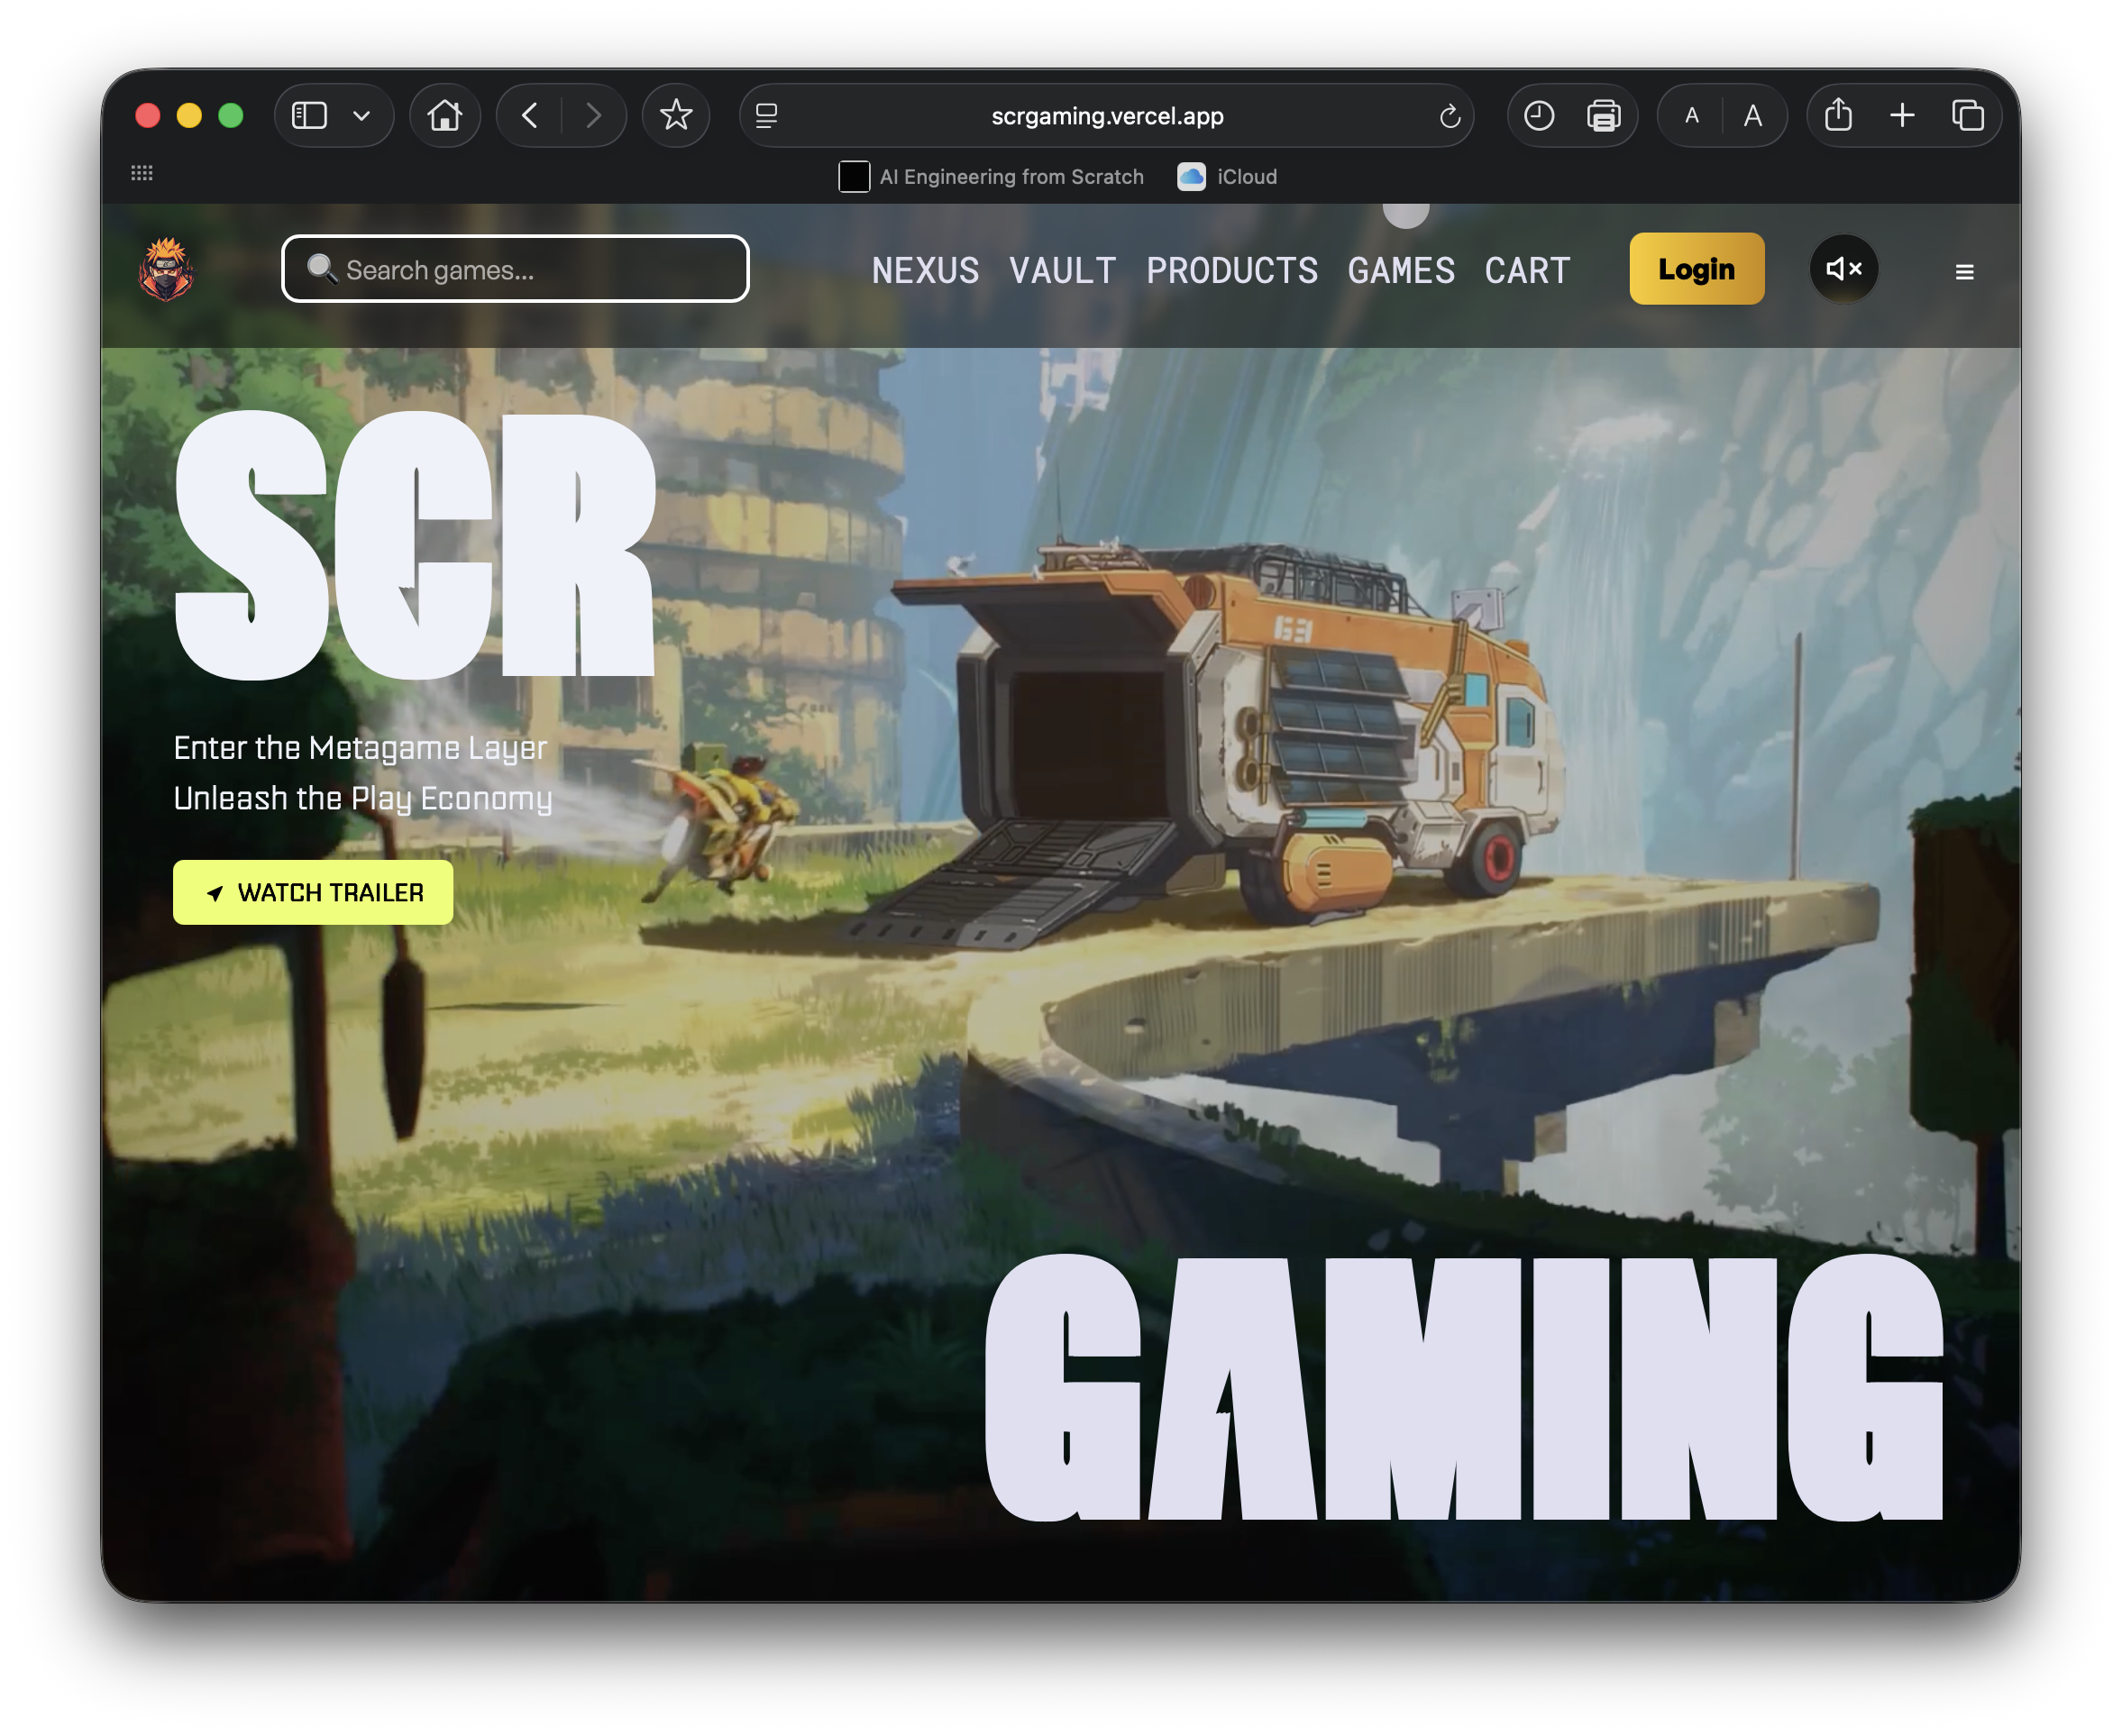Open the favorites grid dots icon

tap(142, 173)
